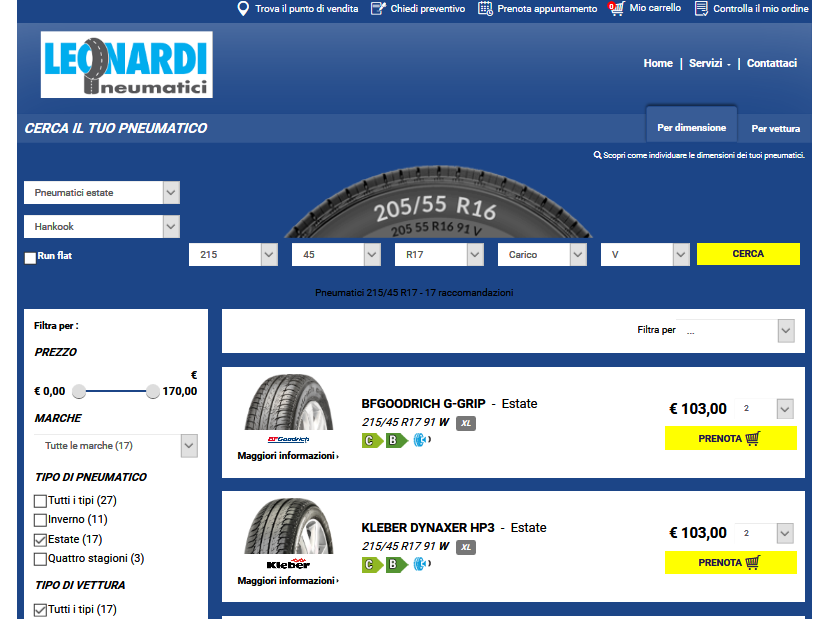
Task: Click XL badge on BFGoodrich G-Grip
Action: 466,423
